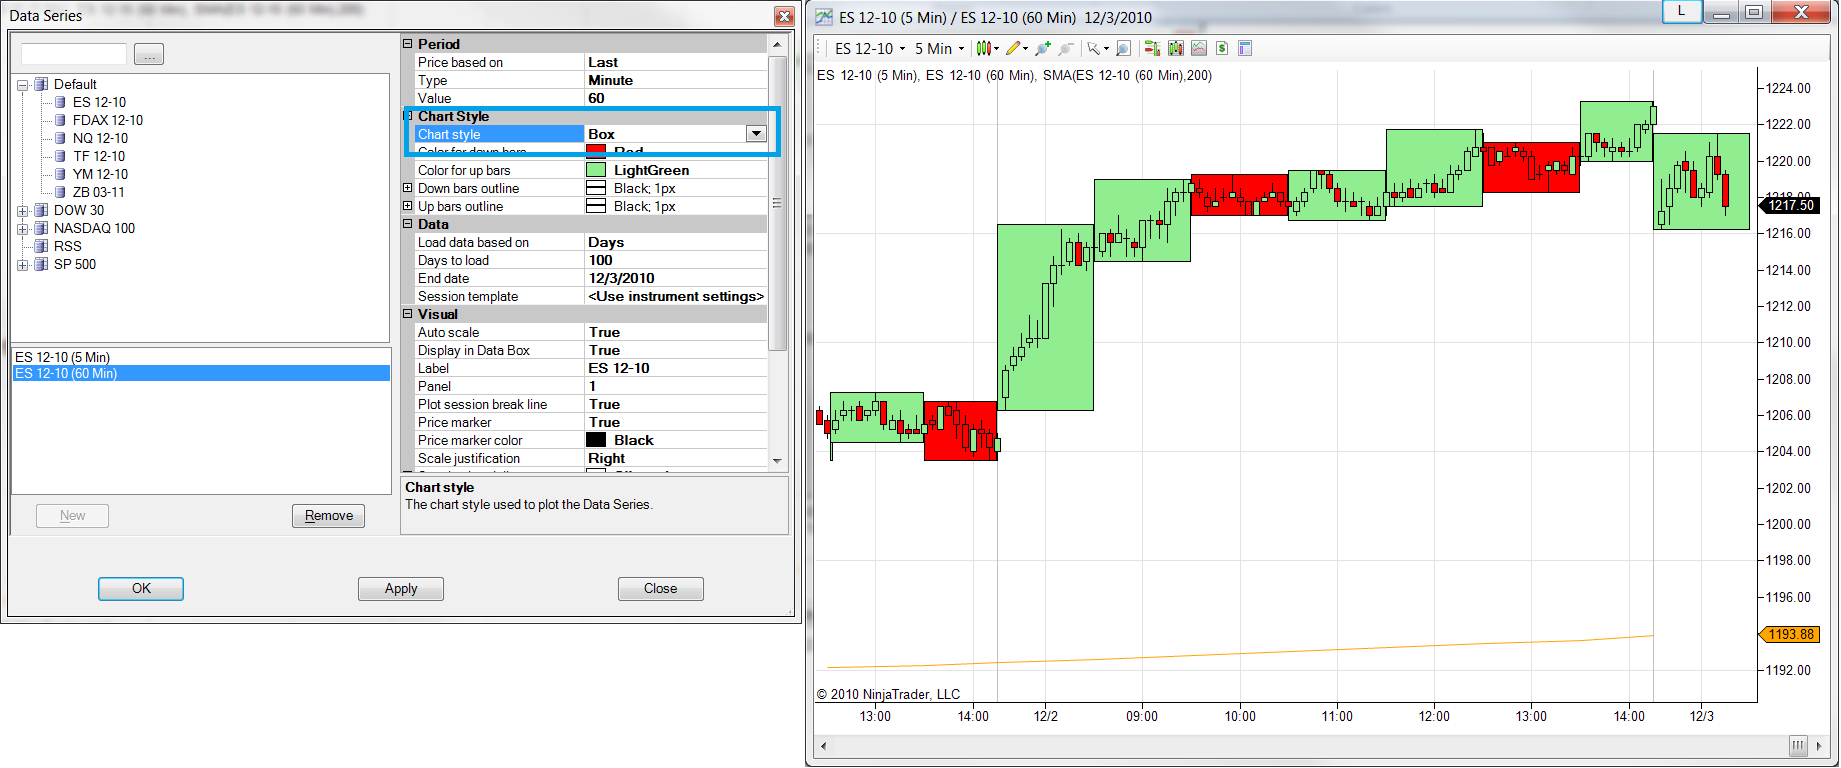Viewport: 1841px width, 768px height.
Task: Click the OK button
Action: pos(141,589)
